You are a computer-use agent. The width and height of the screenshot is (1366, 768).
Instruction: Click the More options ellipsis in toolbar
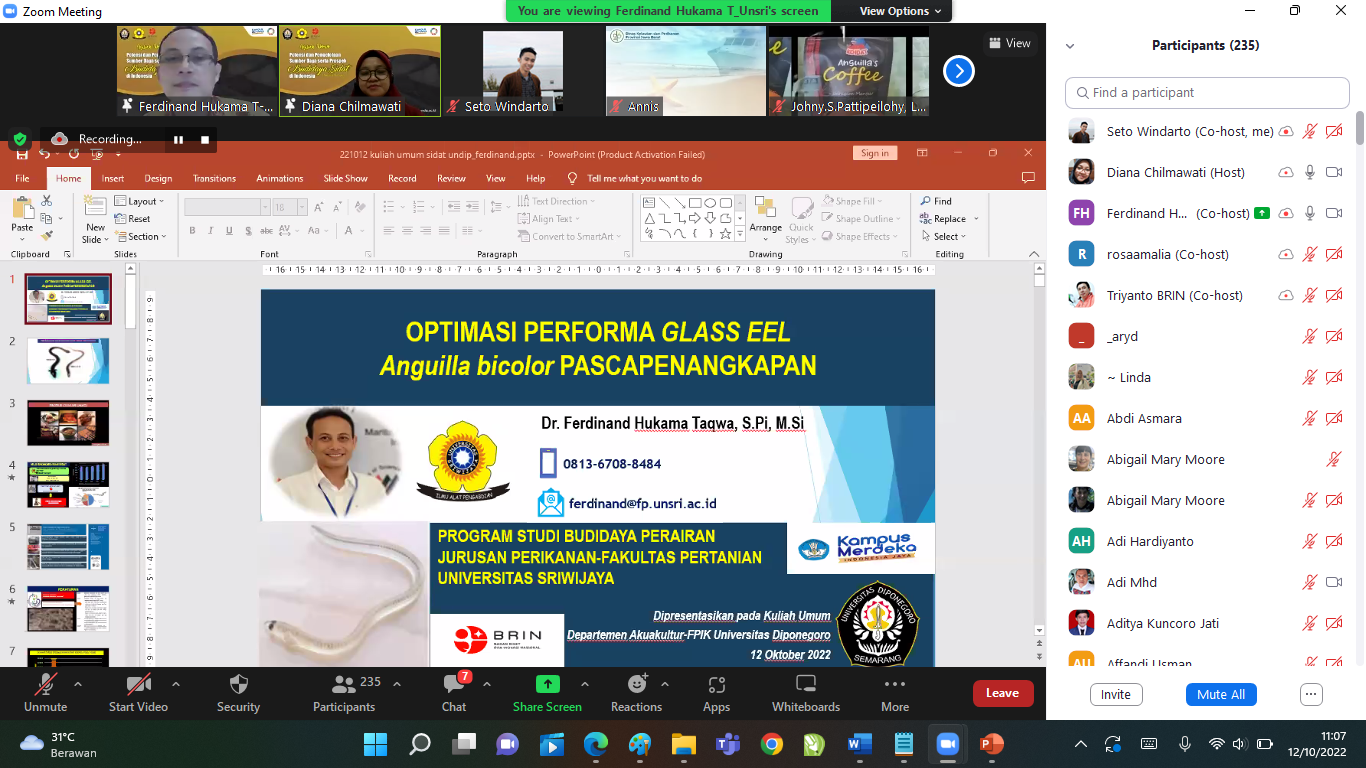(x=894, y=686)
